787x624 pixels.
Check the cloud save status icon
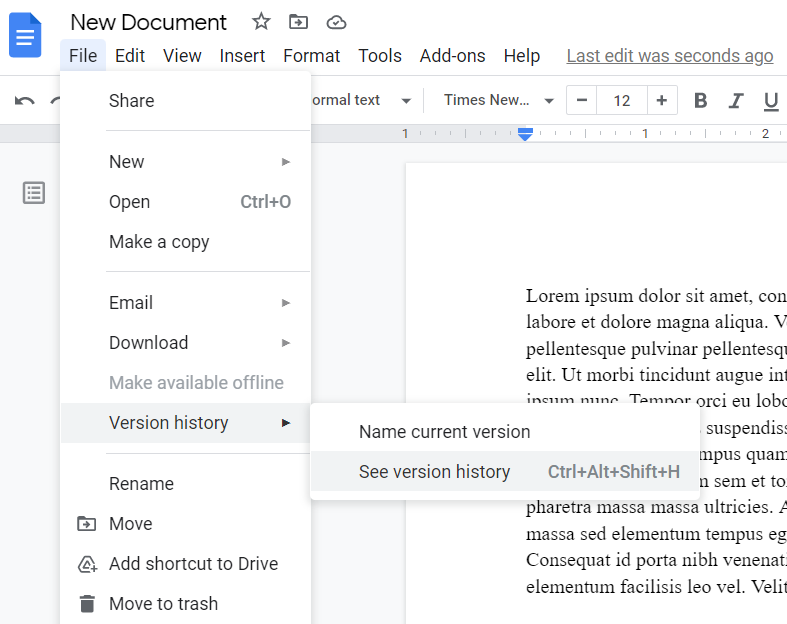336,23
